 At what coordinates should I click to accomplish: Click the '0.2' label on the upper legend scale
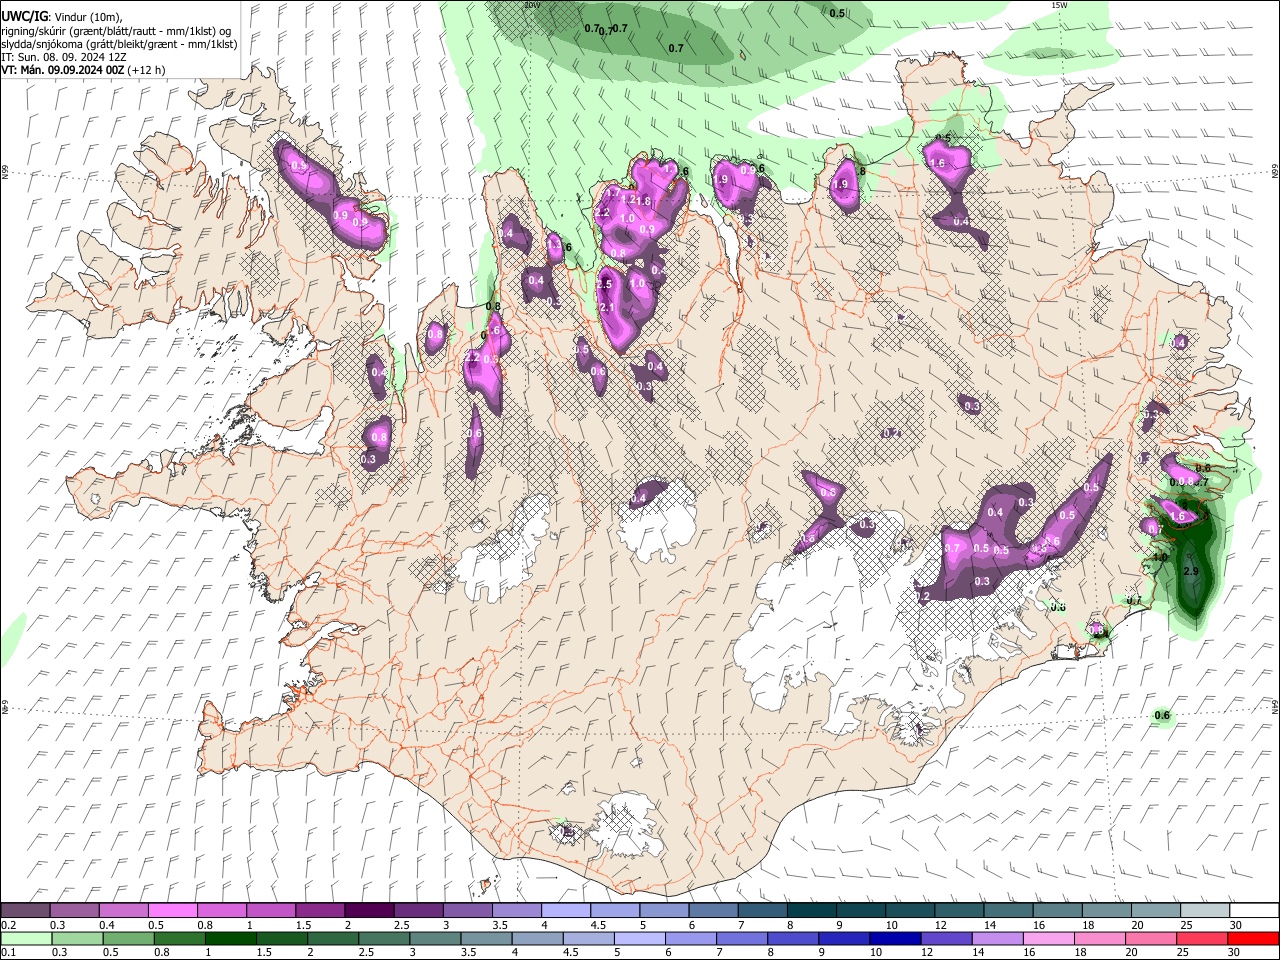10,925
